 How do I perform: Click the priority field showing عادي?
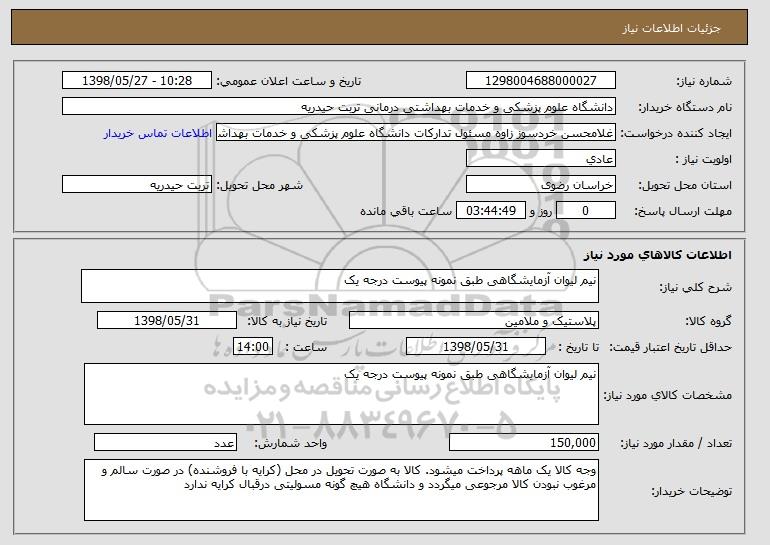[541, 159]
